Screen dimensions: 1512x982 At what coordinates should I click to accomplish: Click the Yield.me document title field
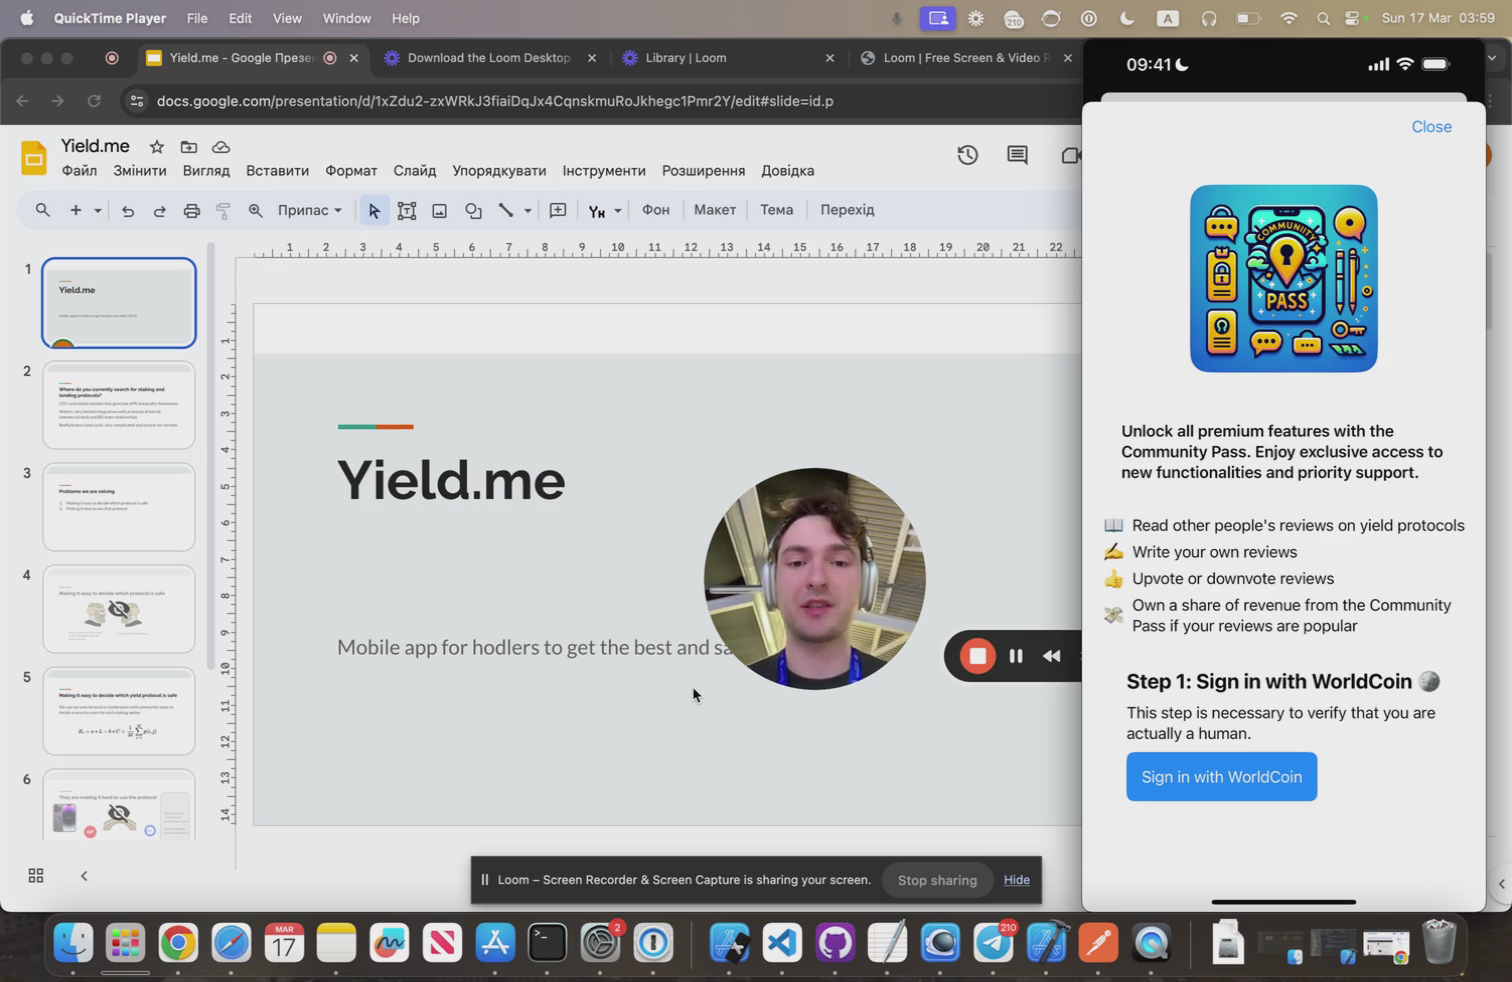pyautogui.click(x=95, y=146)
